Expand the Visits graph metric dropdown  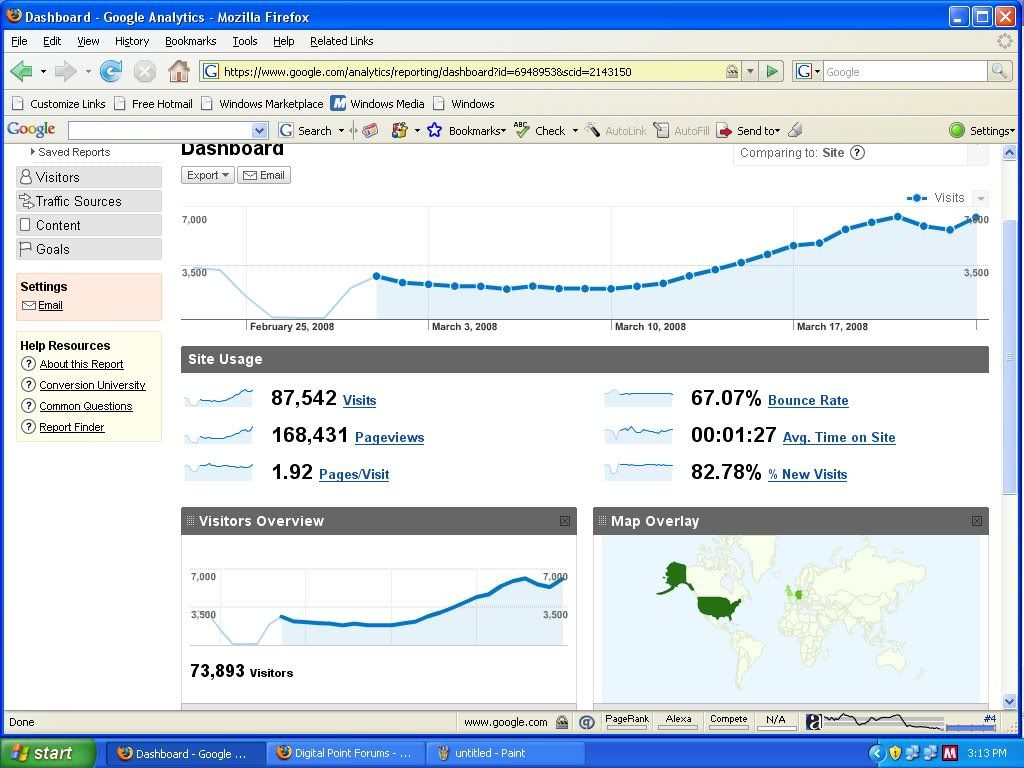point(981,198)
